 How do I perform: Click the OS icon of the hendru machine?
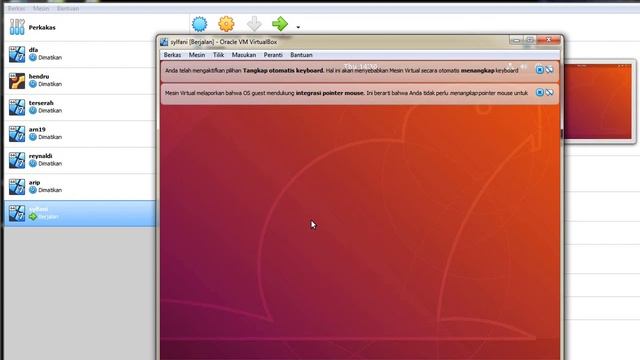tap(17, 81)
